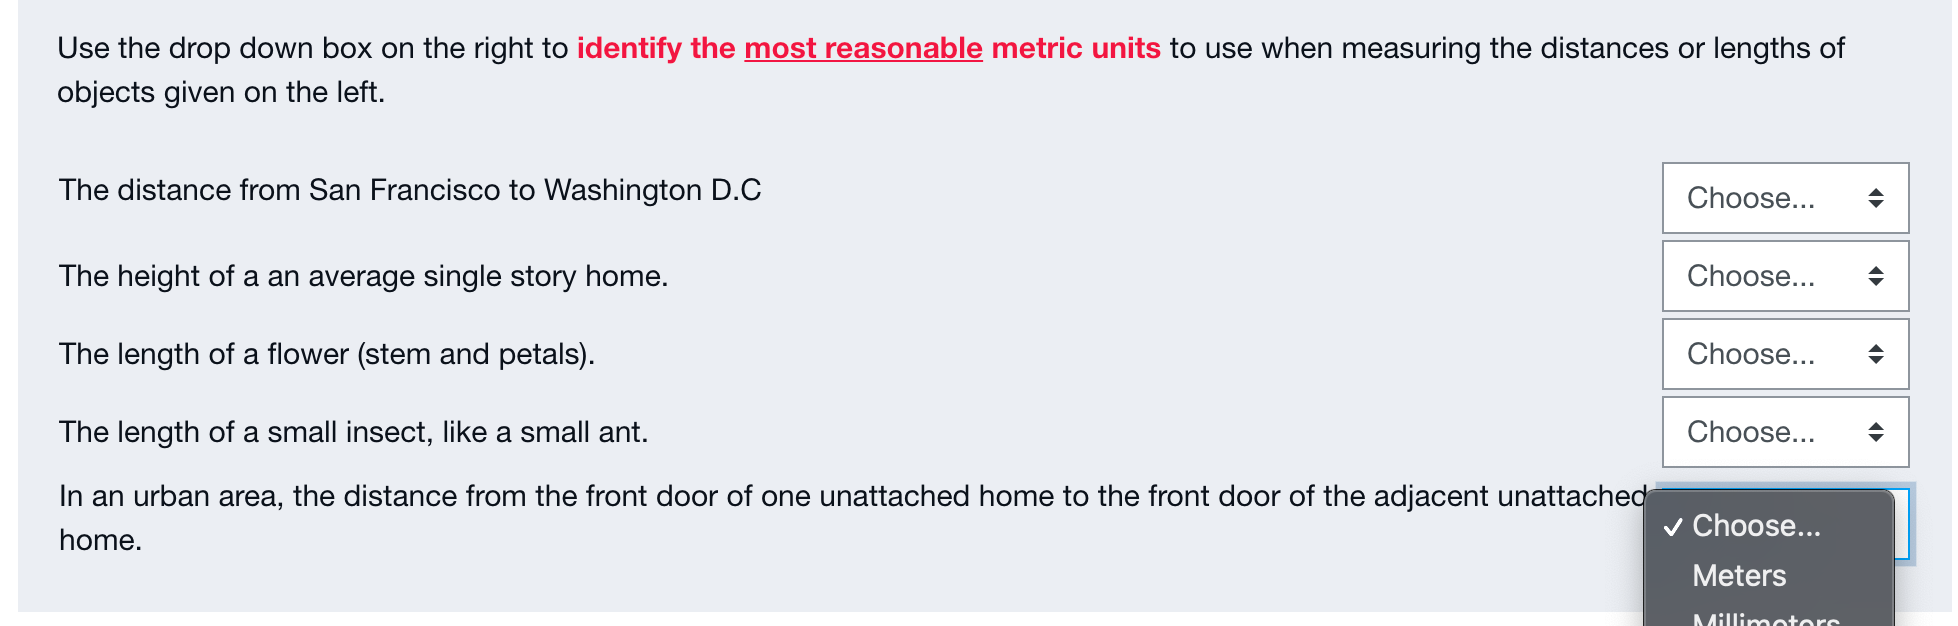Viewport: 1958px width, 626px height.
Task: Choose the checked Choose... entry in the menu
Action: click(1757, 525)
